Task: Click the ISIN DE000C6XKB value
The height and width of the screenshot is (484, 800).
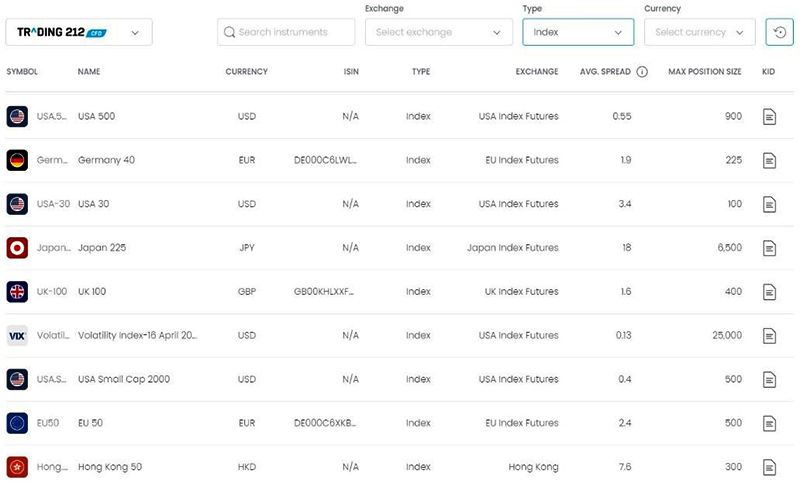Action: click(325, 423)
